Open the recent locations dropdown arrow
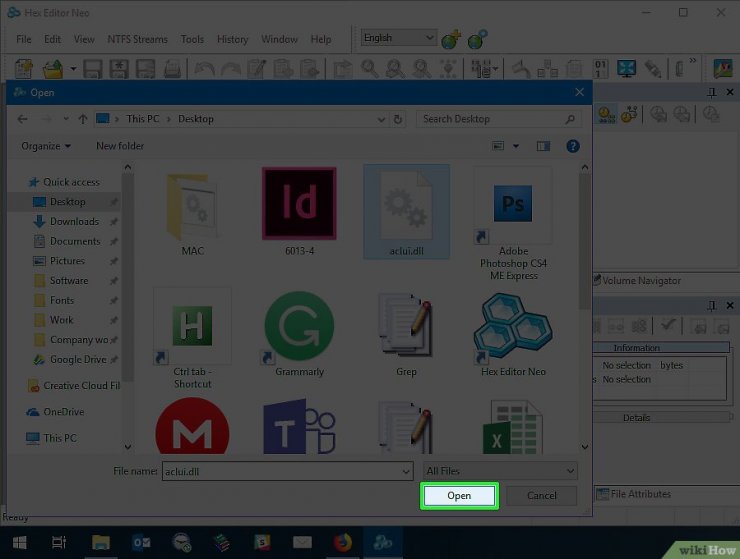 click(66, 119)
